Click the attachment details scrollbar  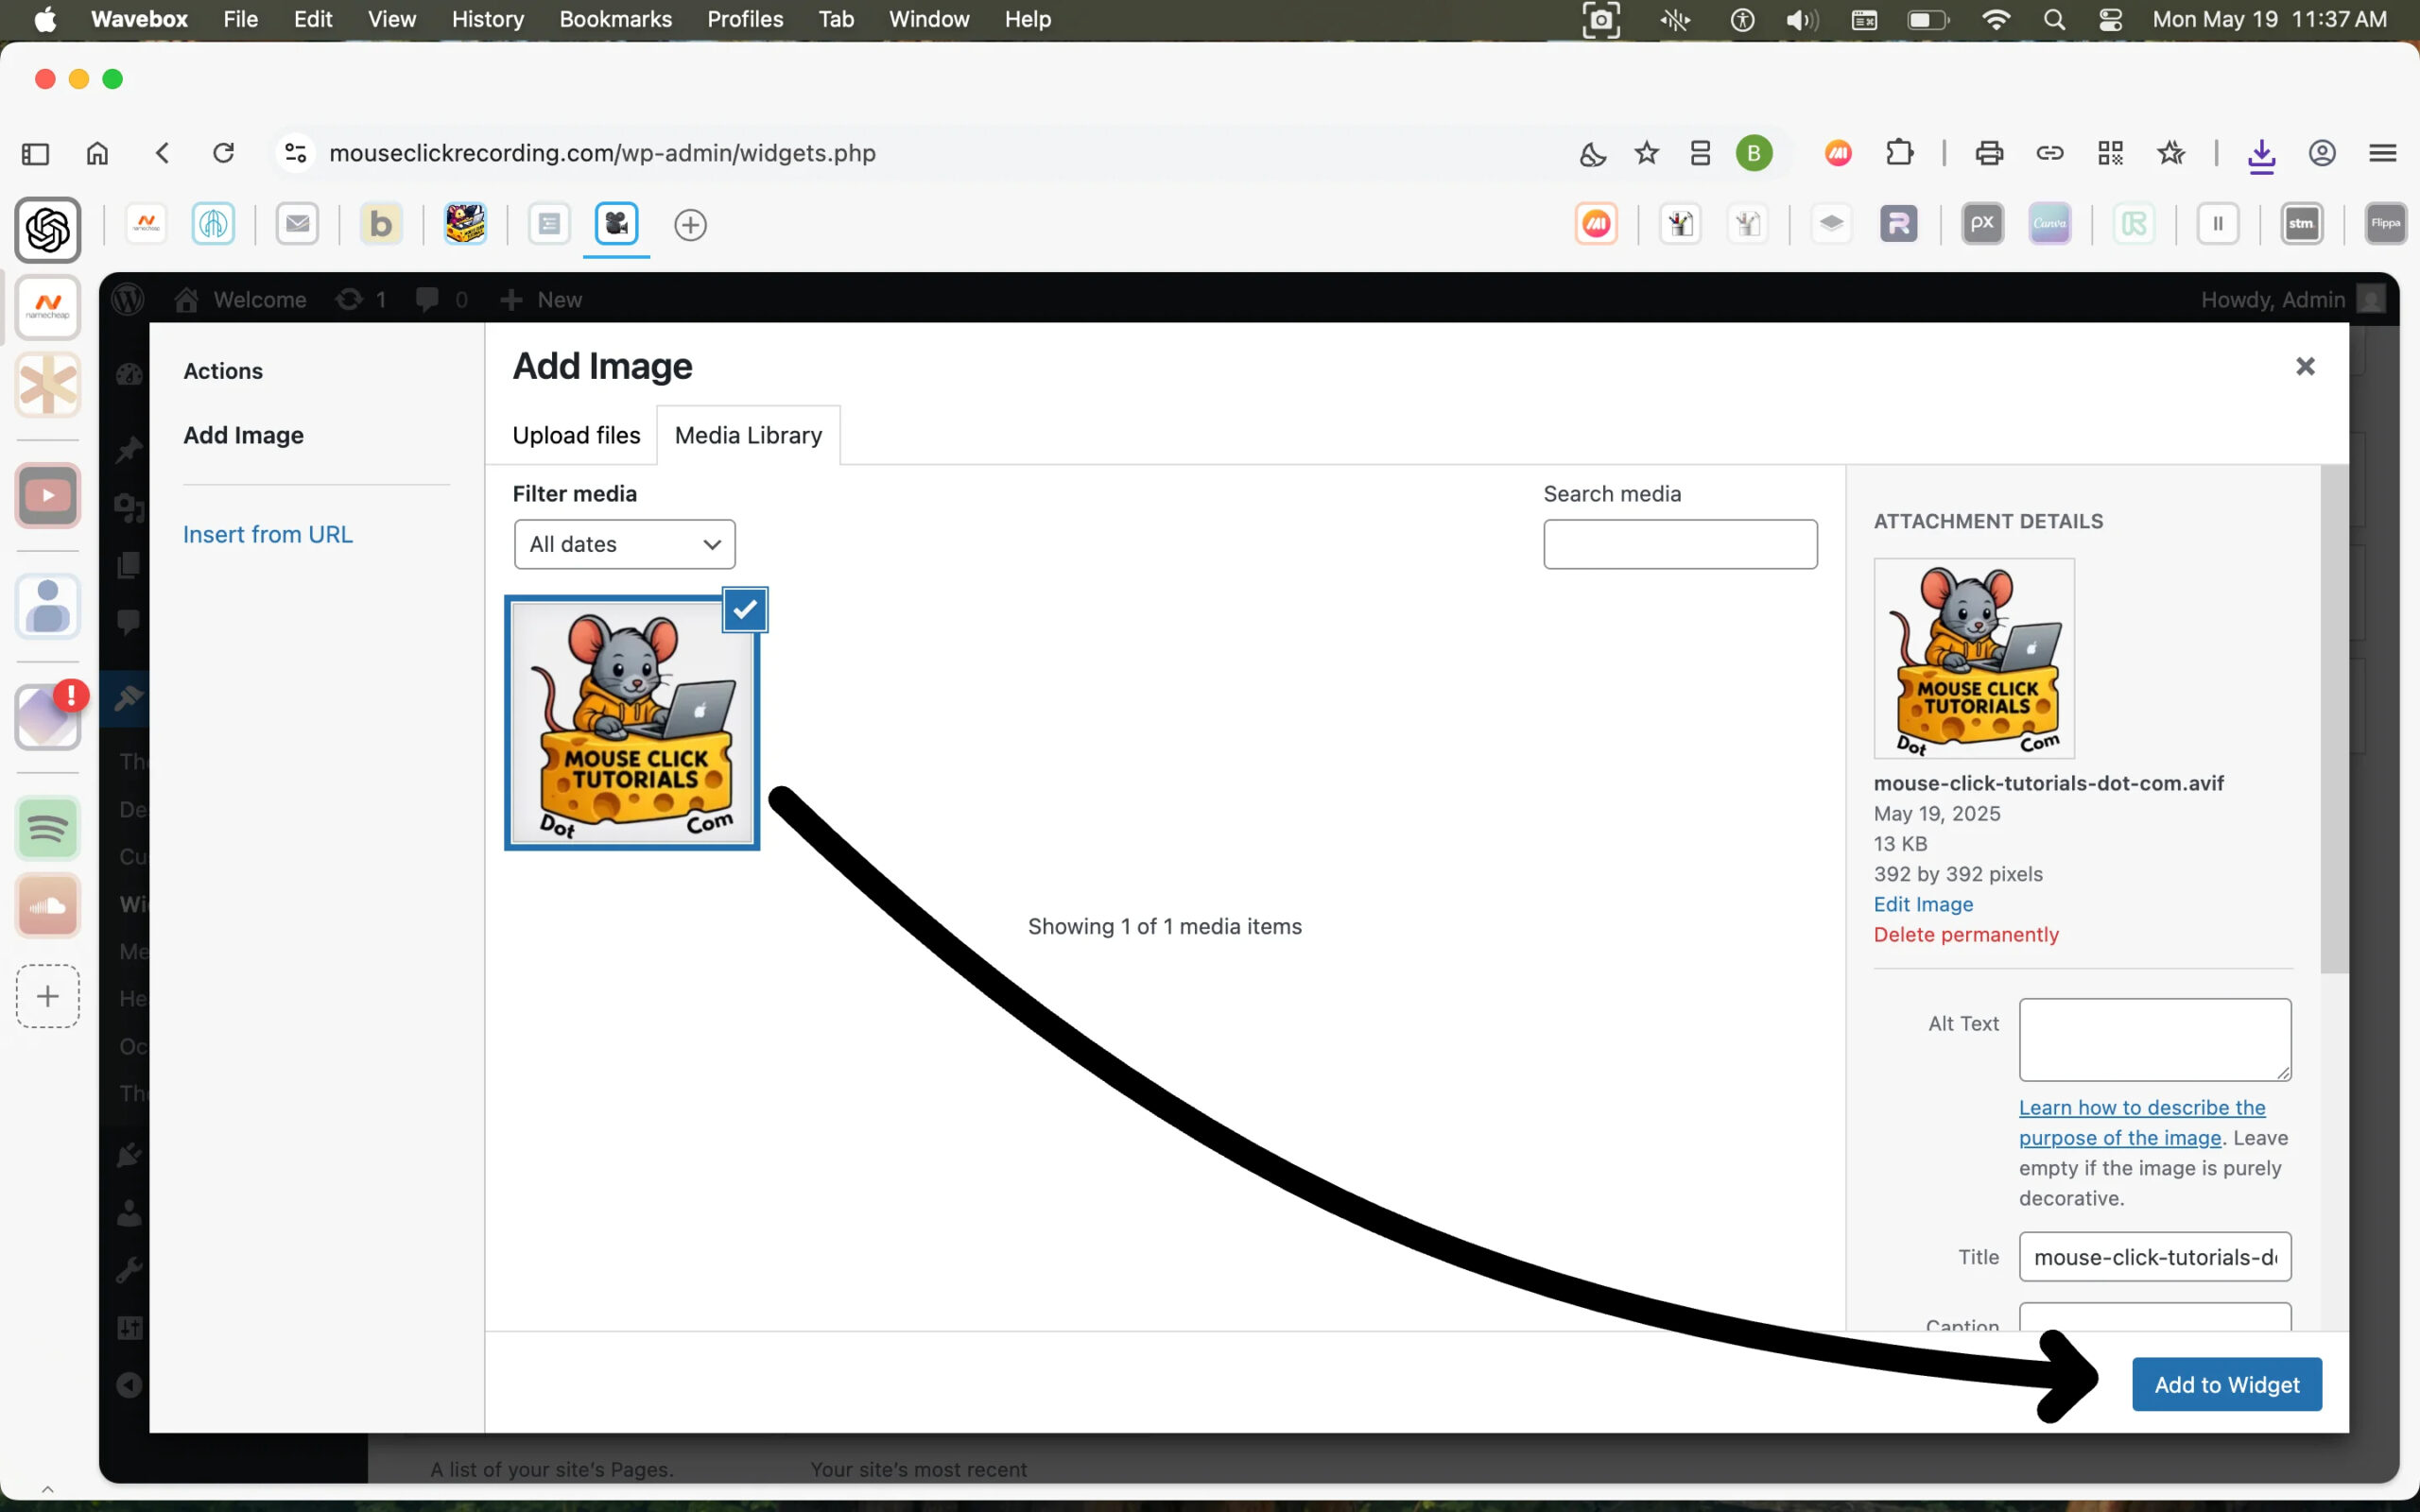pyautogui.click(x=2333, y=720)
